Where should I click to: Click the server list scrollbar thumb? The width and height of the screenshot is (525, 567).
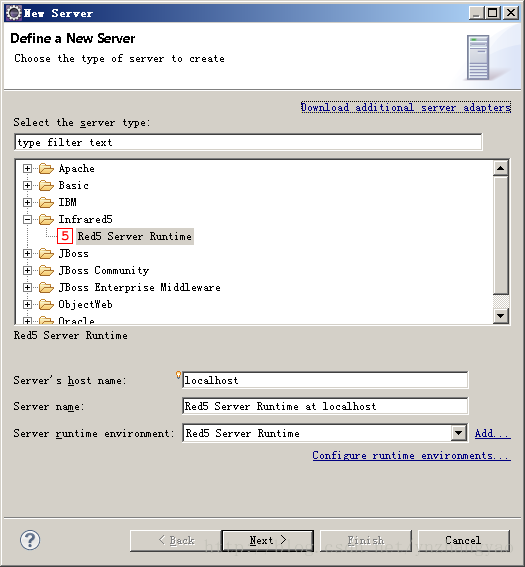(x=501, y=235)
